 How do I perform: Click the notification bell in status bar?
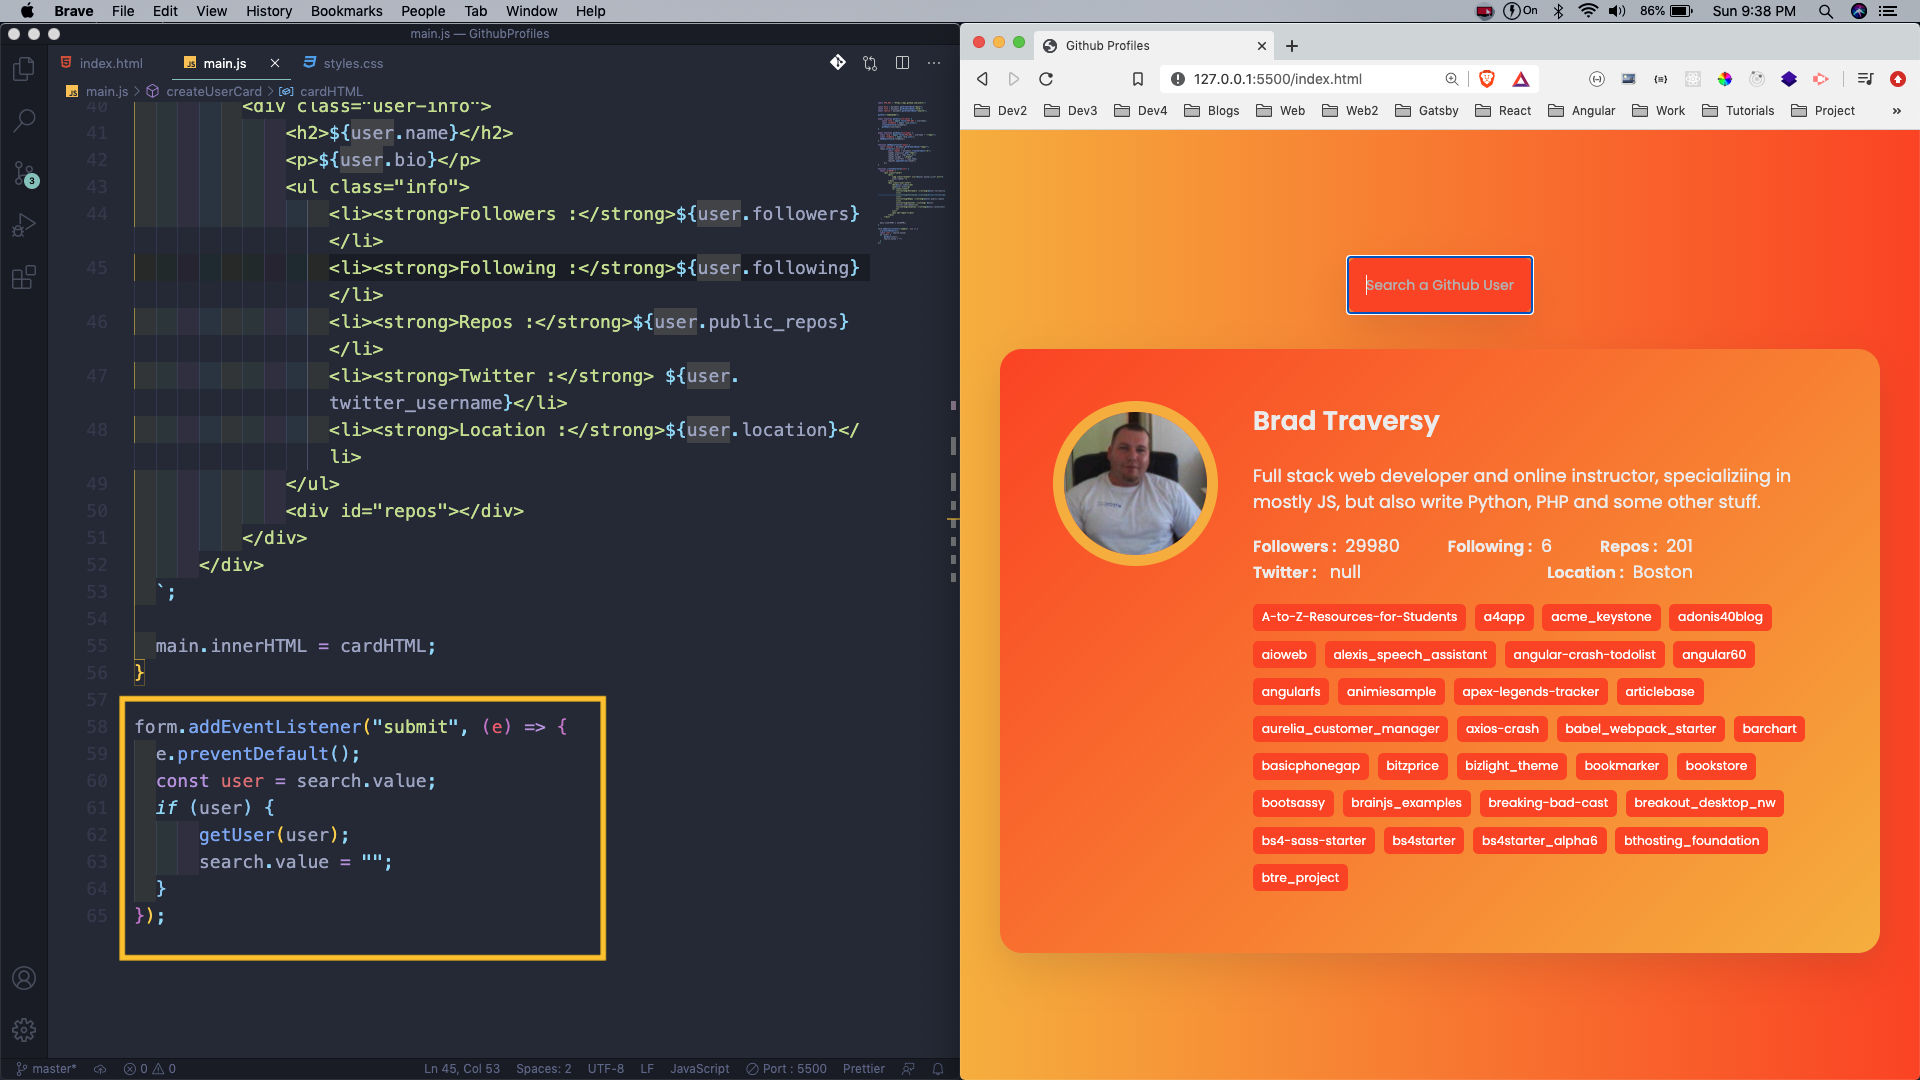tap(938, 1069)
